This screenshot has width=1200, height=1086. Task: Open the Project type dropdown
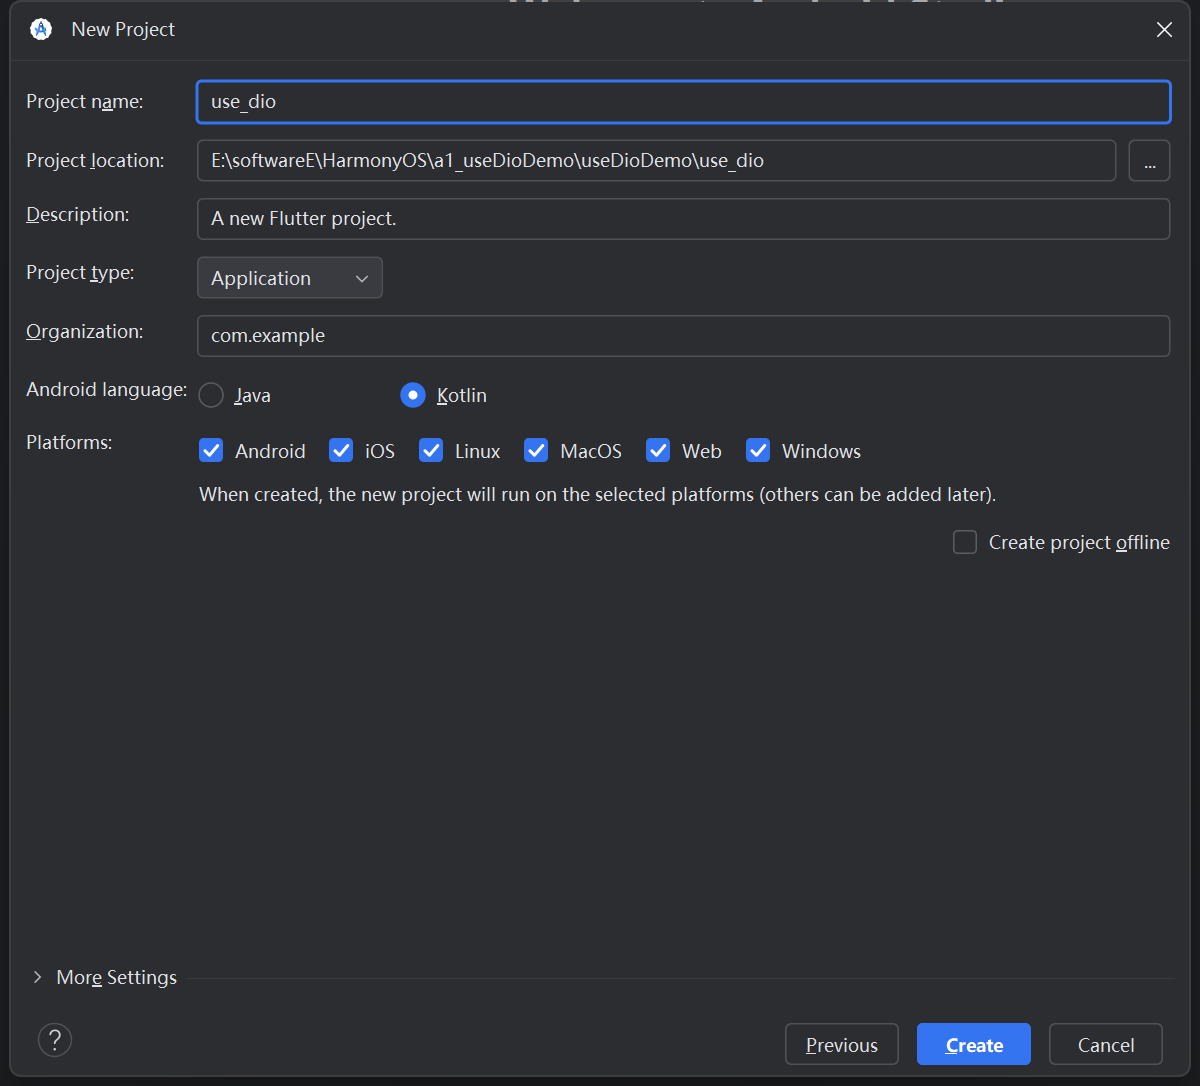[290, 278]
